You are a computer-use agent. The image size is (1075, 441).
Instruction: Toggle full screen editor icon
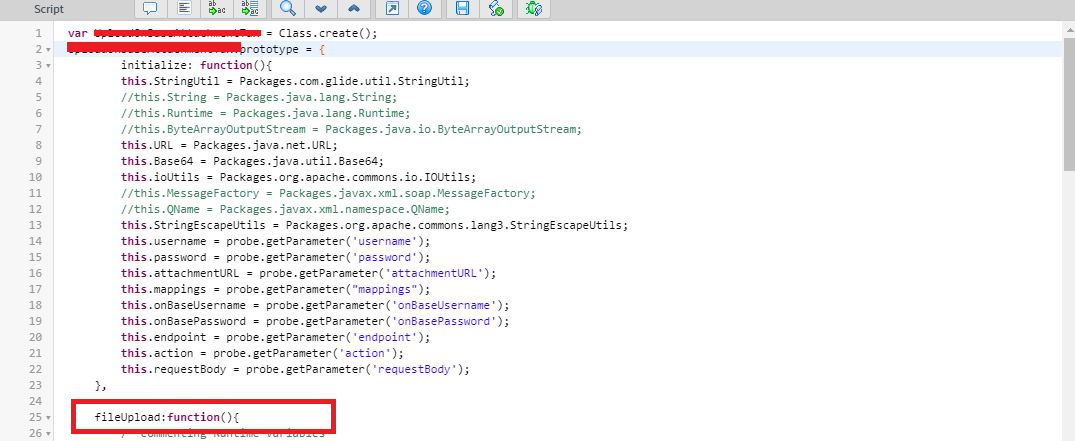(392, 9)
